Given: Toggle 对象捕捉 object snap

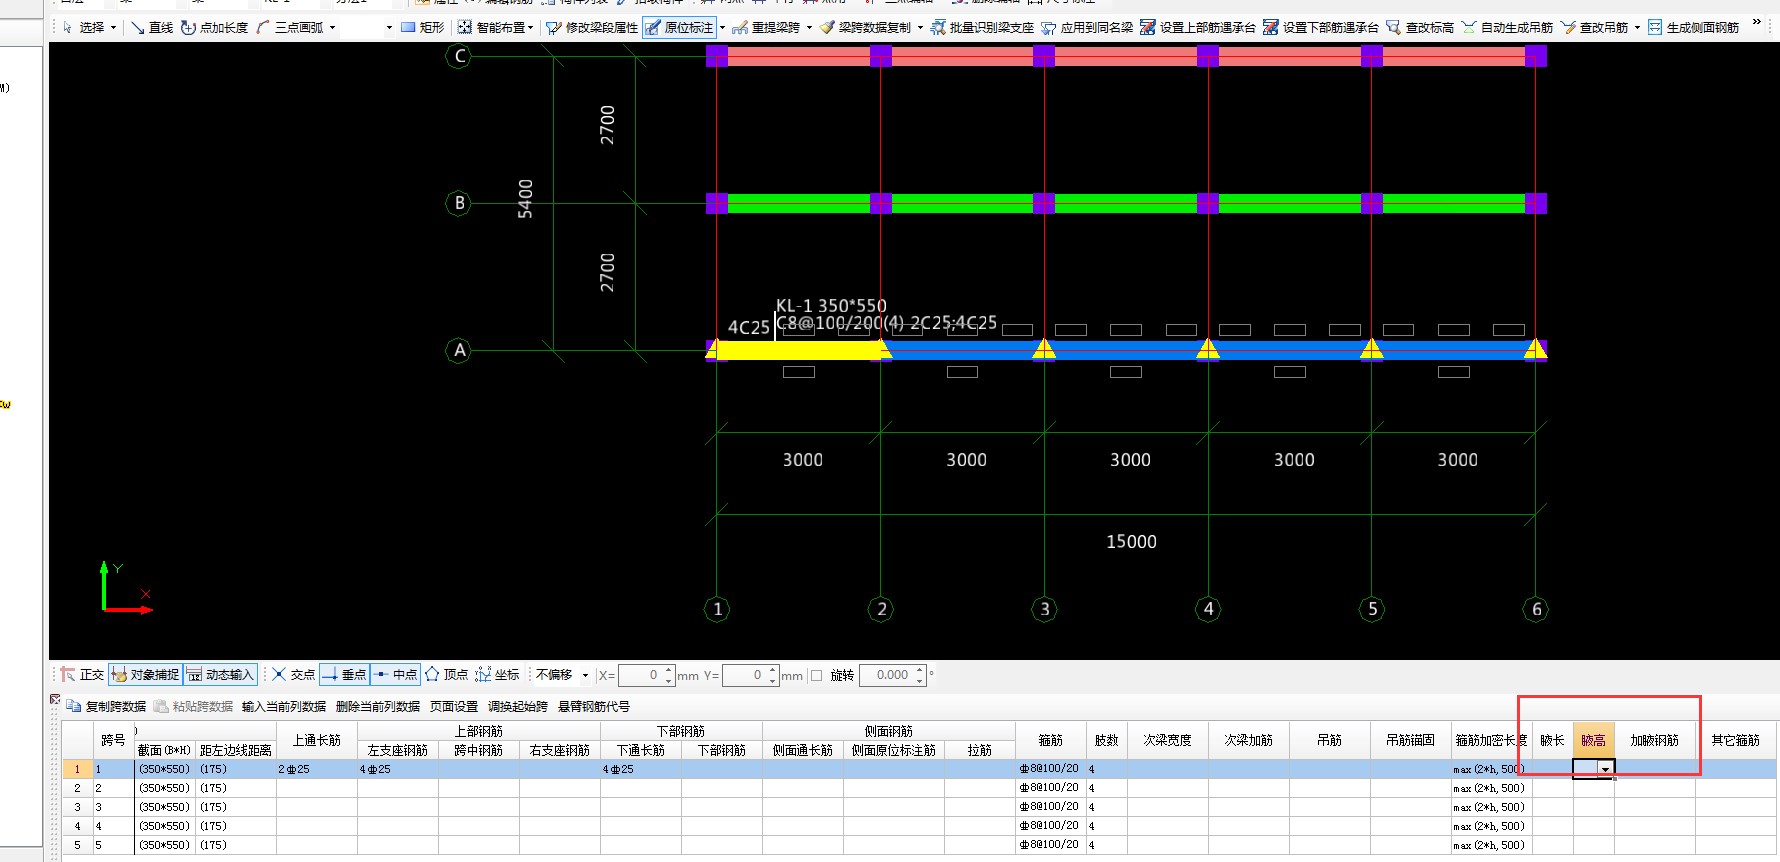Looking at the screenshot, I should pyautogui.click(x=145, y=675).
